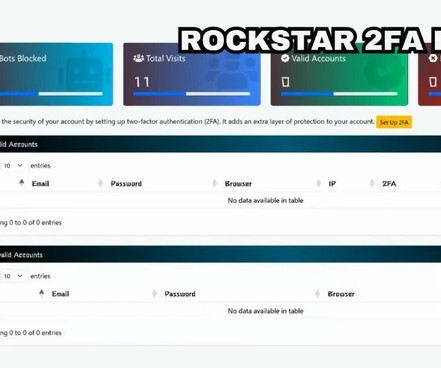Image resolution: width=441 pixels, height=368 pixels.
Task: Open the Bots Blocked stat card
Action: [56, 74]
